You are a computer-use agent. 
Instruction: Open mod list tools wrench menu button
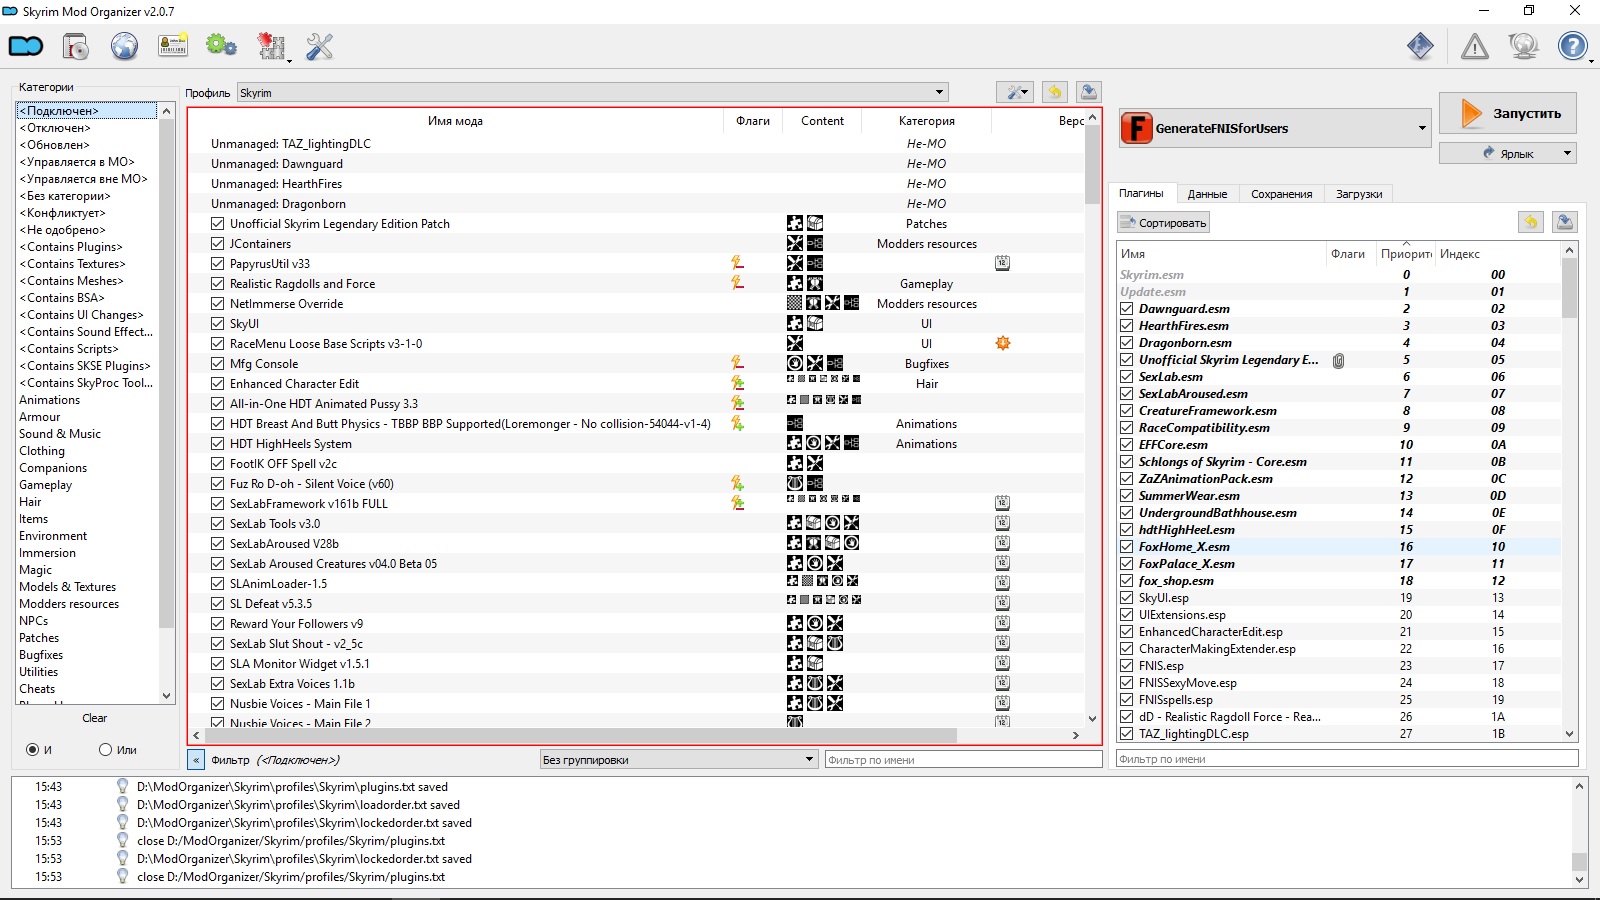1015,92
